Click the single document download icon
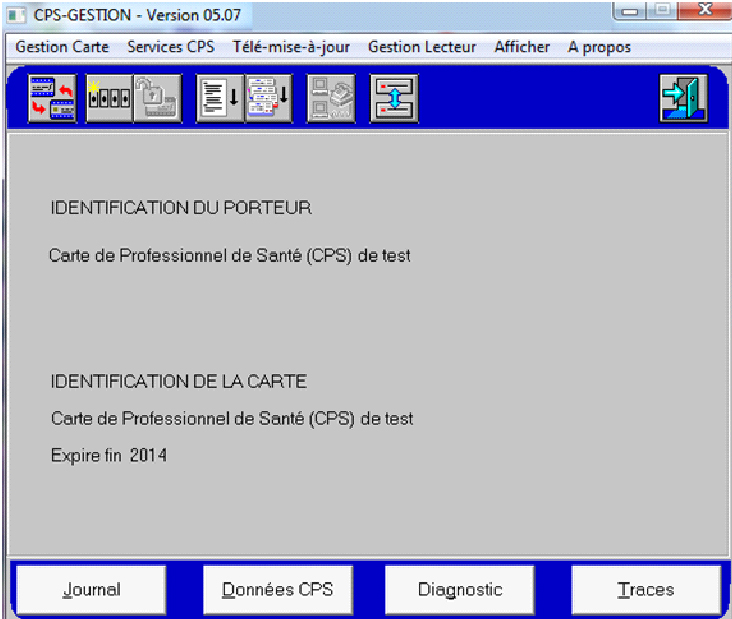The height and width of the screenshot is (619, 732). [x=220, y=98]
